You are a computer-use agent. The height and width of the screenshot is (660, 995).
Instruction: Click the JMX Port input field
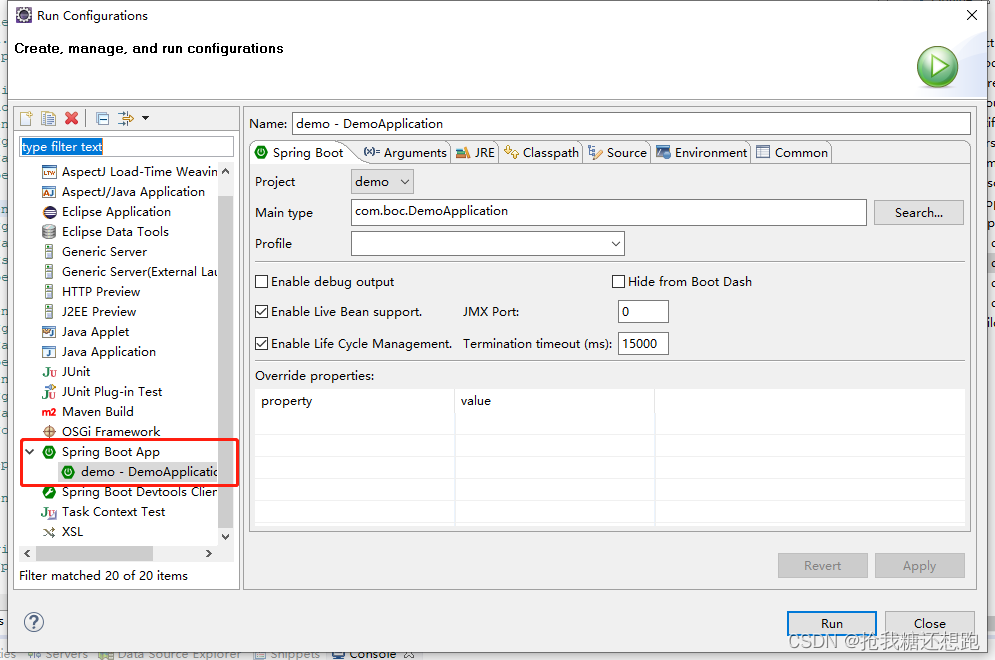pyautogui.click(x=643, y=312)
